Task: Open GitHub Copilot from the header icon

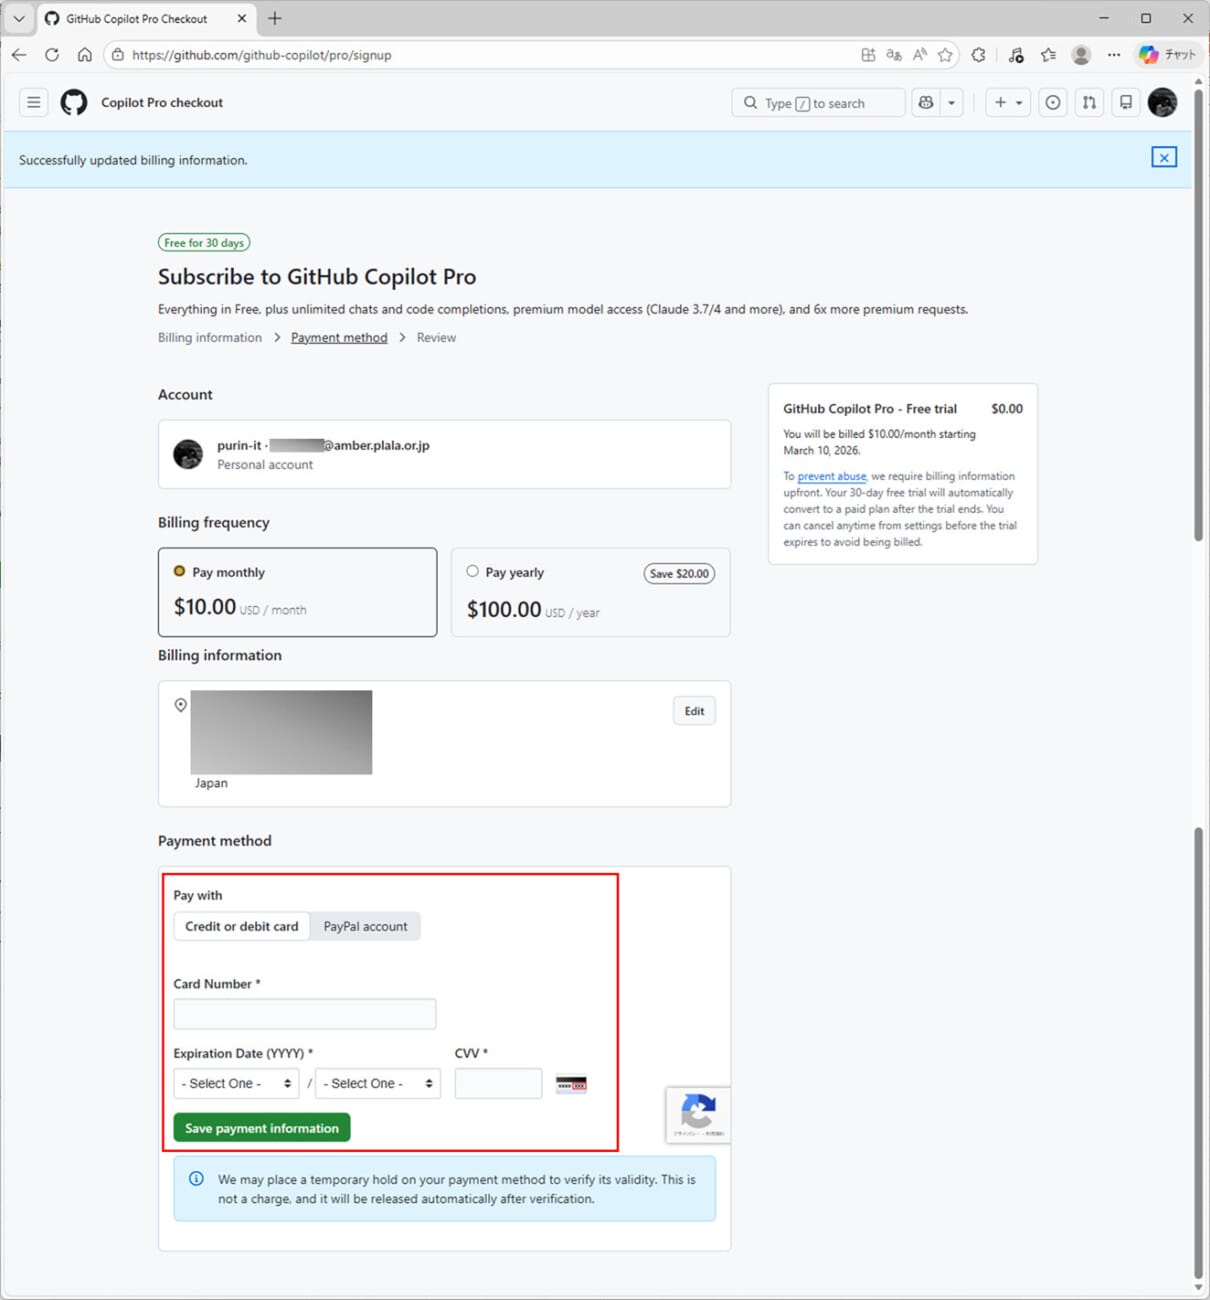Action: [926, 102]
